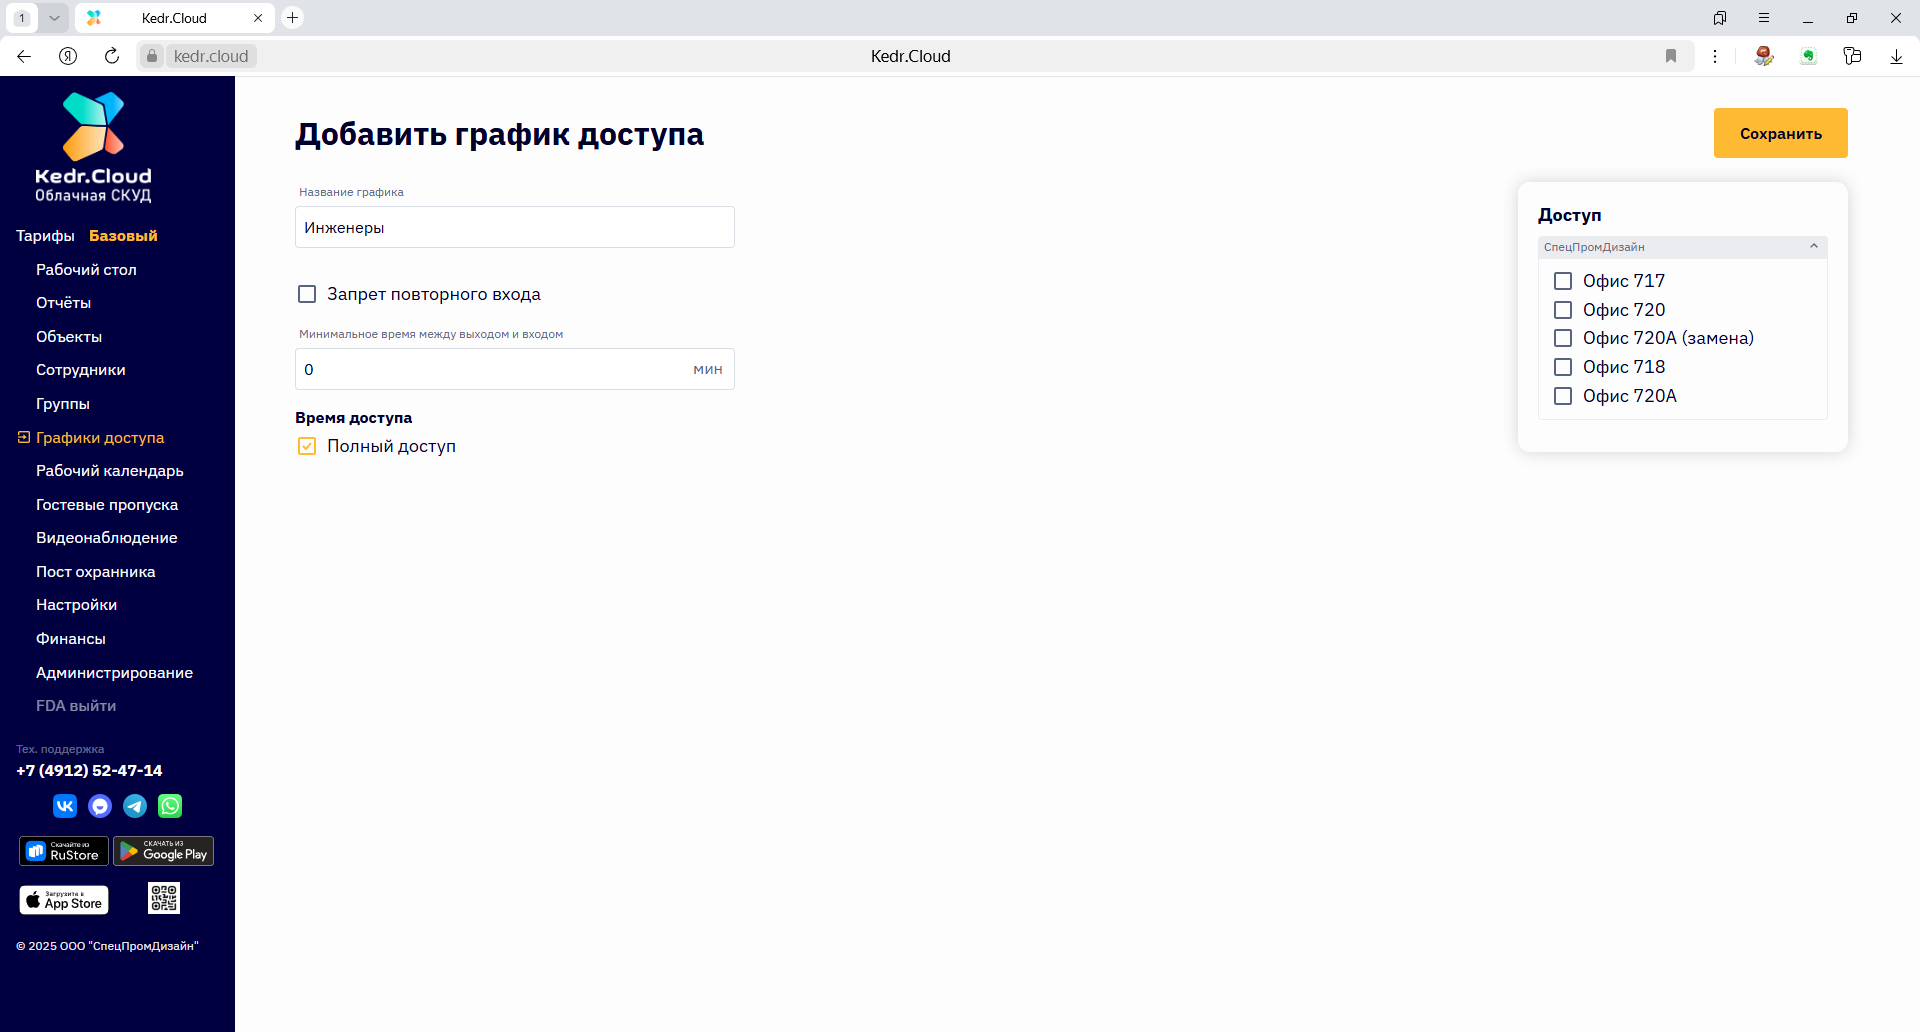Open Администрирование section
Image resolution: width=1920 pixels, height=1032 pixels.
pyautogui.click(x=114, y=673)
